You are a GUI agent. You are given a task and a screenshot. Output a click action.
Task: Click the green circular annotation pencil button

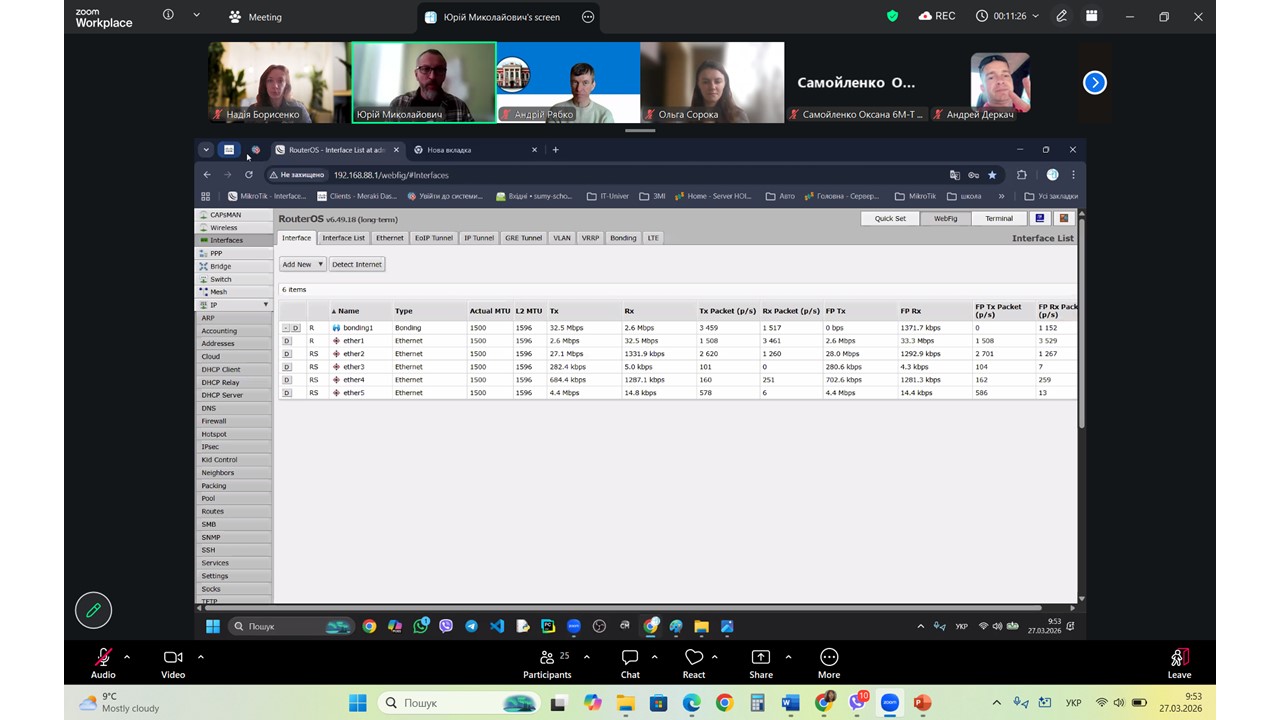[94, 609]
